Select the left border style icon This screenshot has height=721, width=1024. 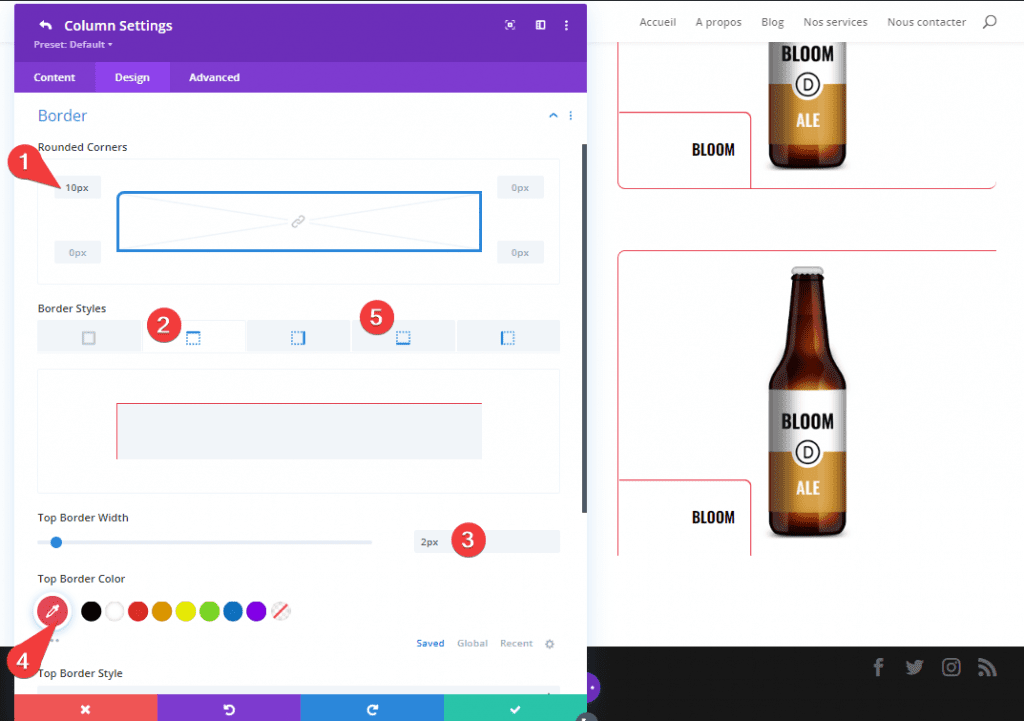pyautogui.click(x=507, y=338)
